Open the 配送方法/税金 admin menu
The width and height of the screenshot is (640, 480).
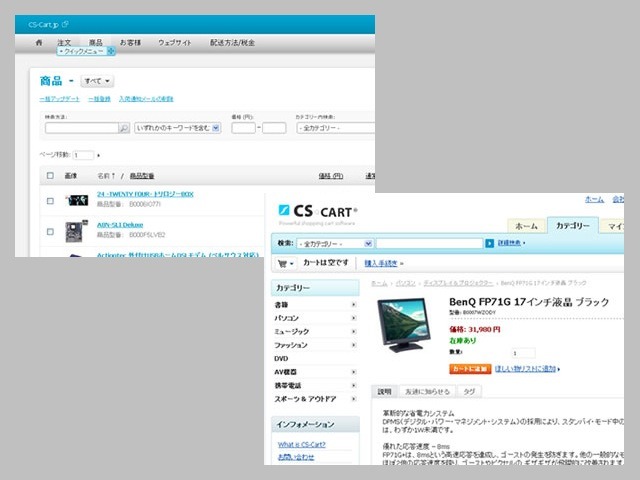[x=232, y=42]
